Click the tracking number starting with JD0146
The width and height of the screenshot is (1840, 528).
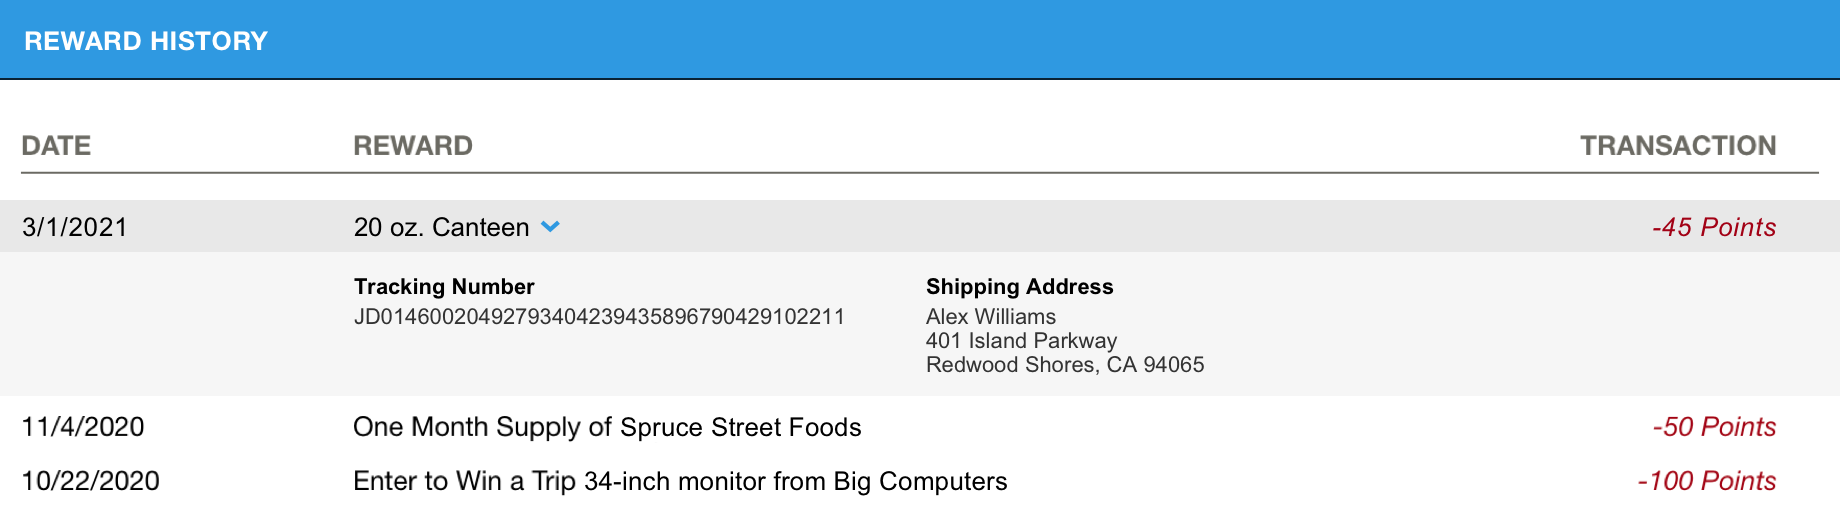[599, 317]
